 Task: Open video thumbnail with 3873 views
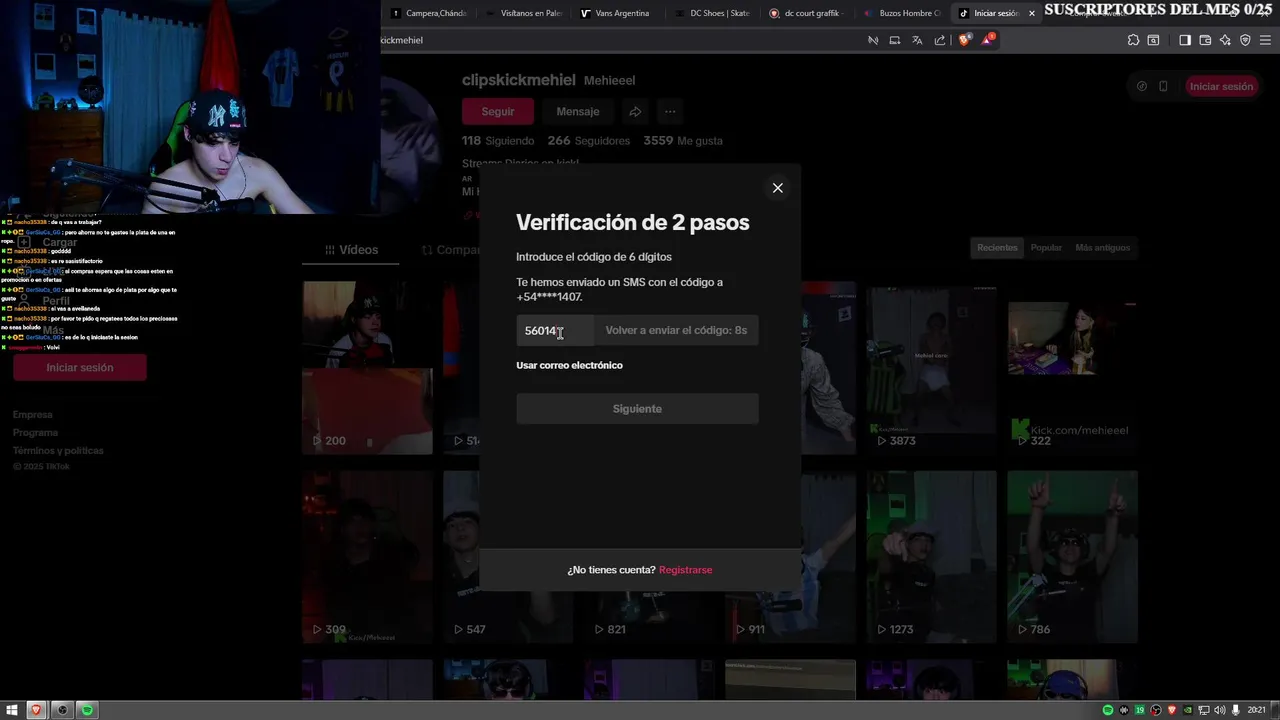(x=931, y=368)
